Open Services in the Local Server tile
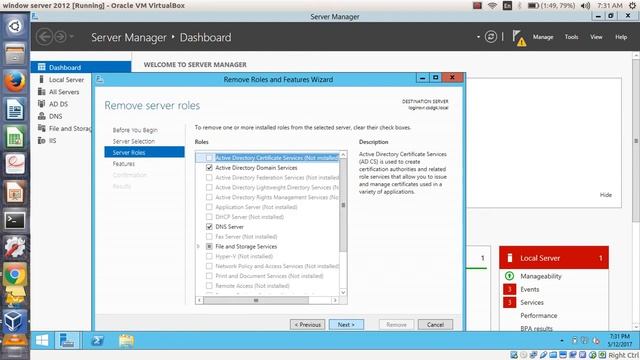The width and height of the screenshot is (640, 360). pyautogui.click(x=531, y=302)
